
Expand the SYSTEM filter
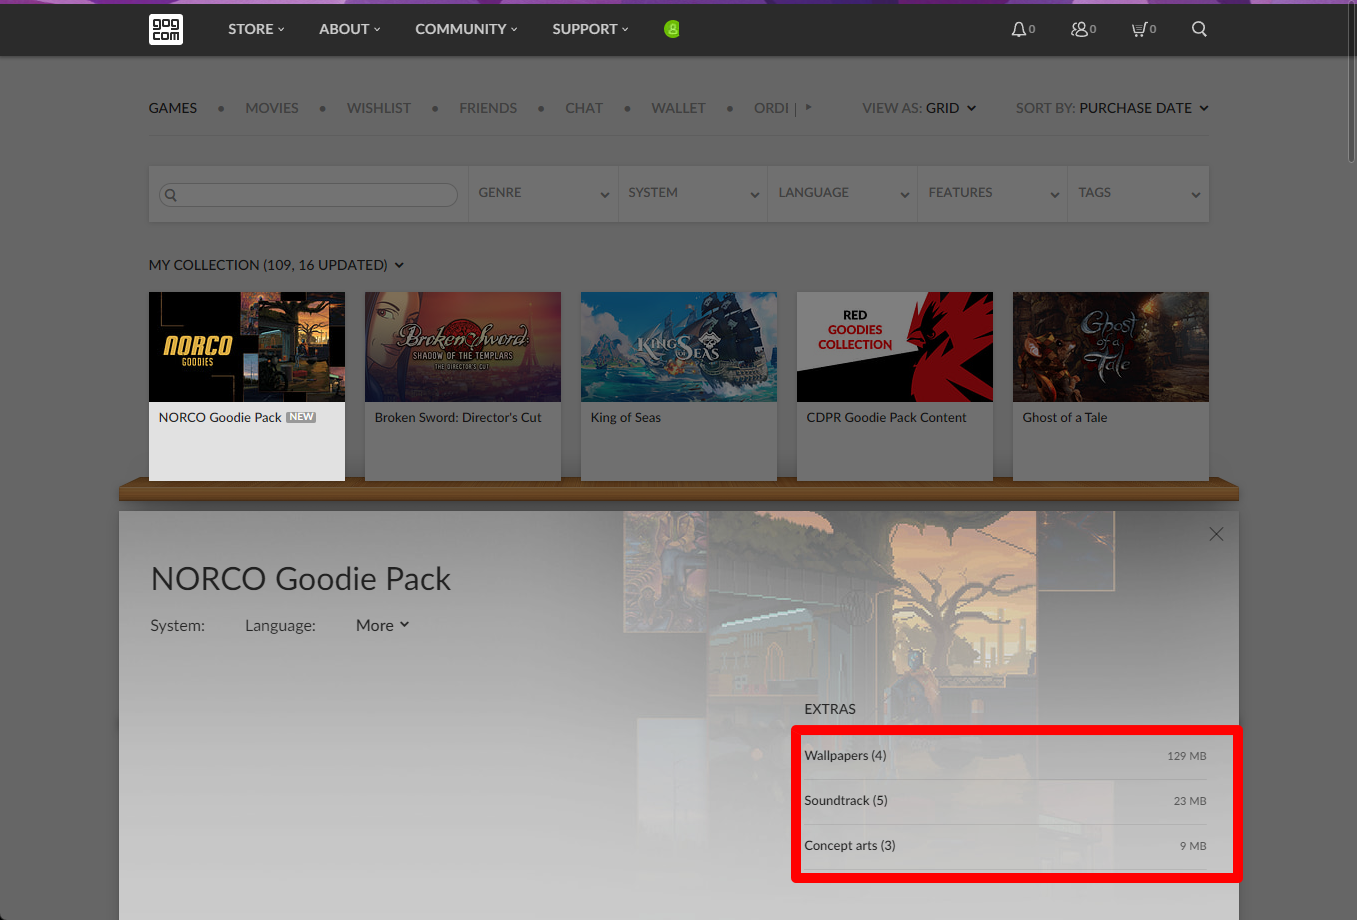pos(694,193)
